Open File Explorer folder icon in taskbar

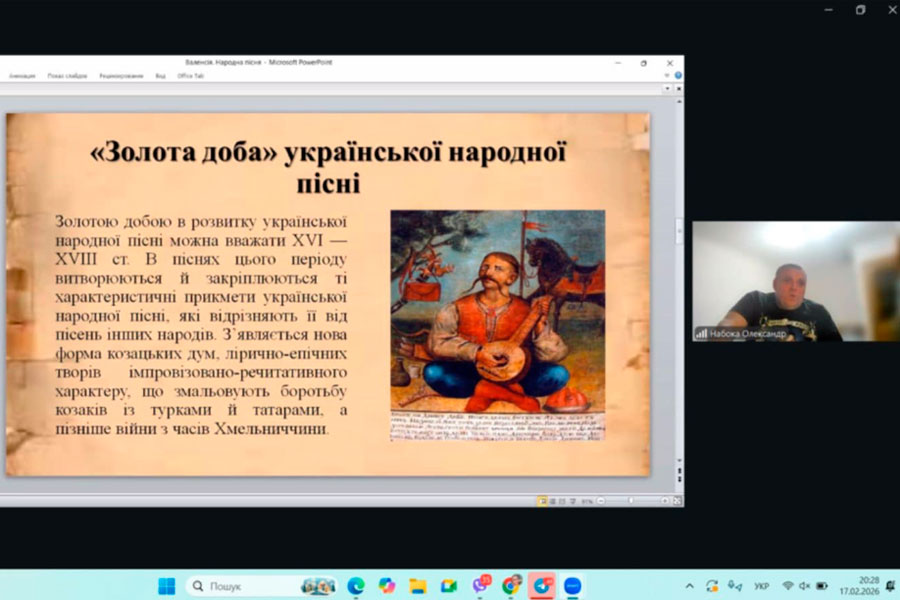point(418,586)
